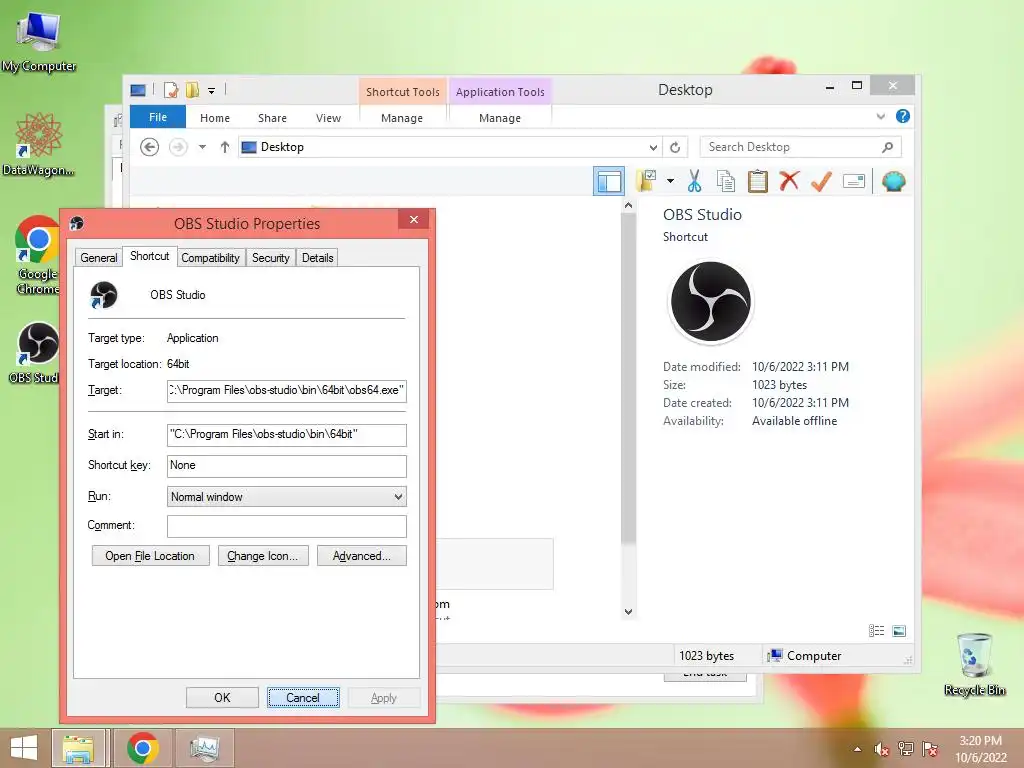Viewport: 1024px width, 768px height.
Task: Open dropdown arrow beside folder options icon
Action: click(x=670, y=181)
